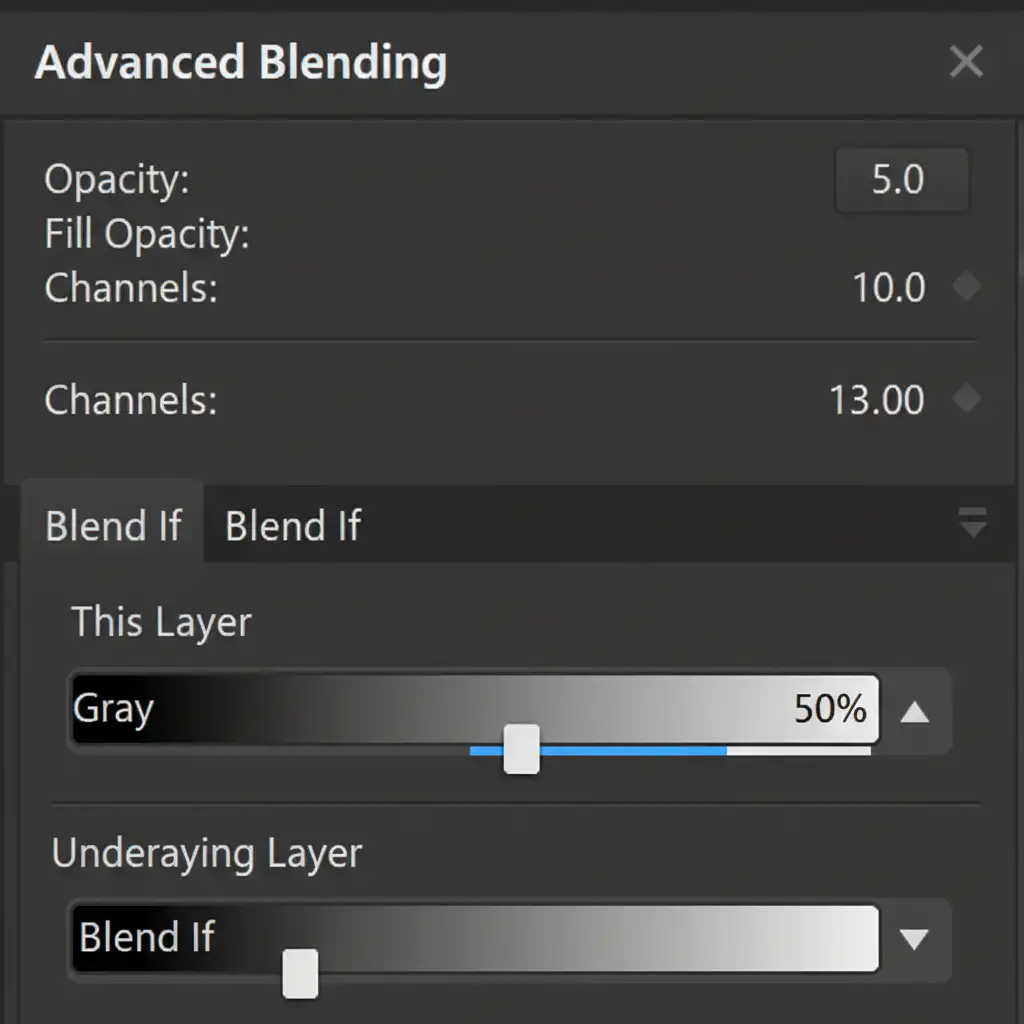
Task: Open the Blend If selector under Underlying Layer
Action: point(147,938)
